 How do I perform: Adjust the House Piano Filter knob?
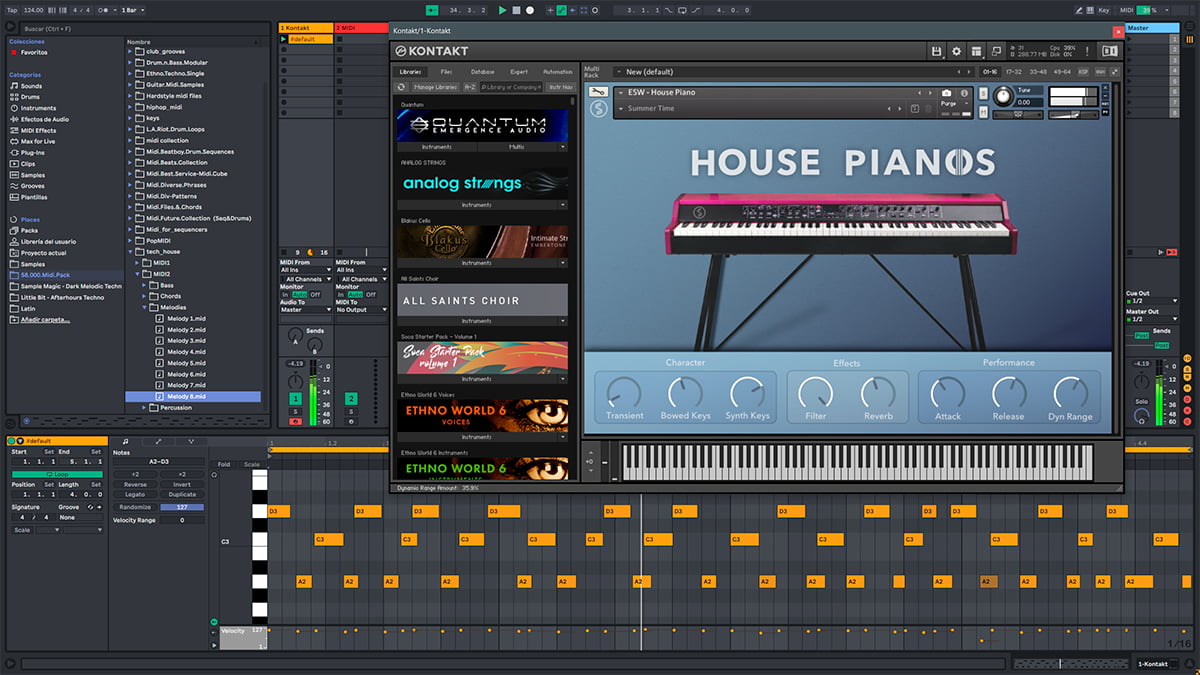pos(816,393)
